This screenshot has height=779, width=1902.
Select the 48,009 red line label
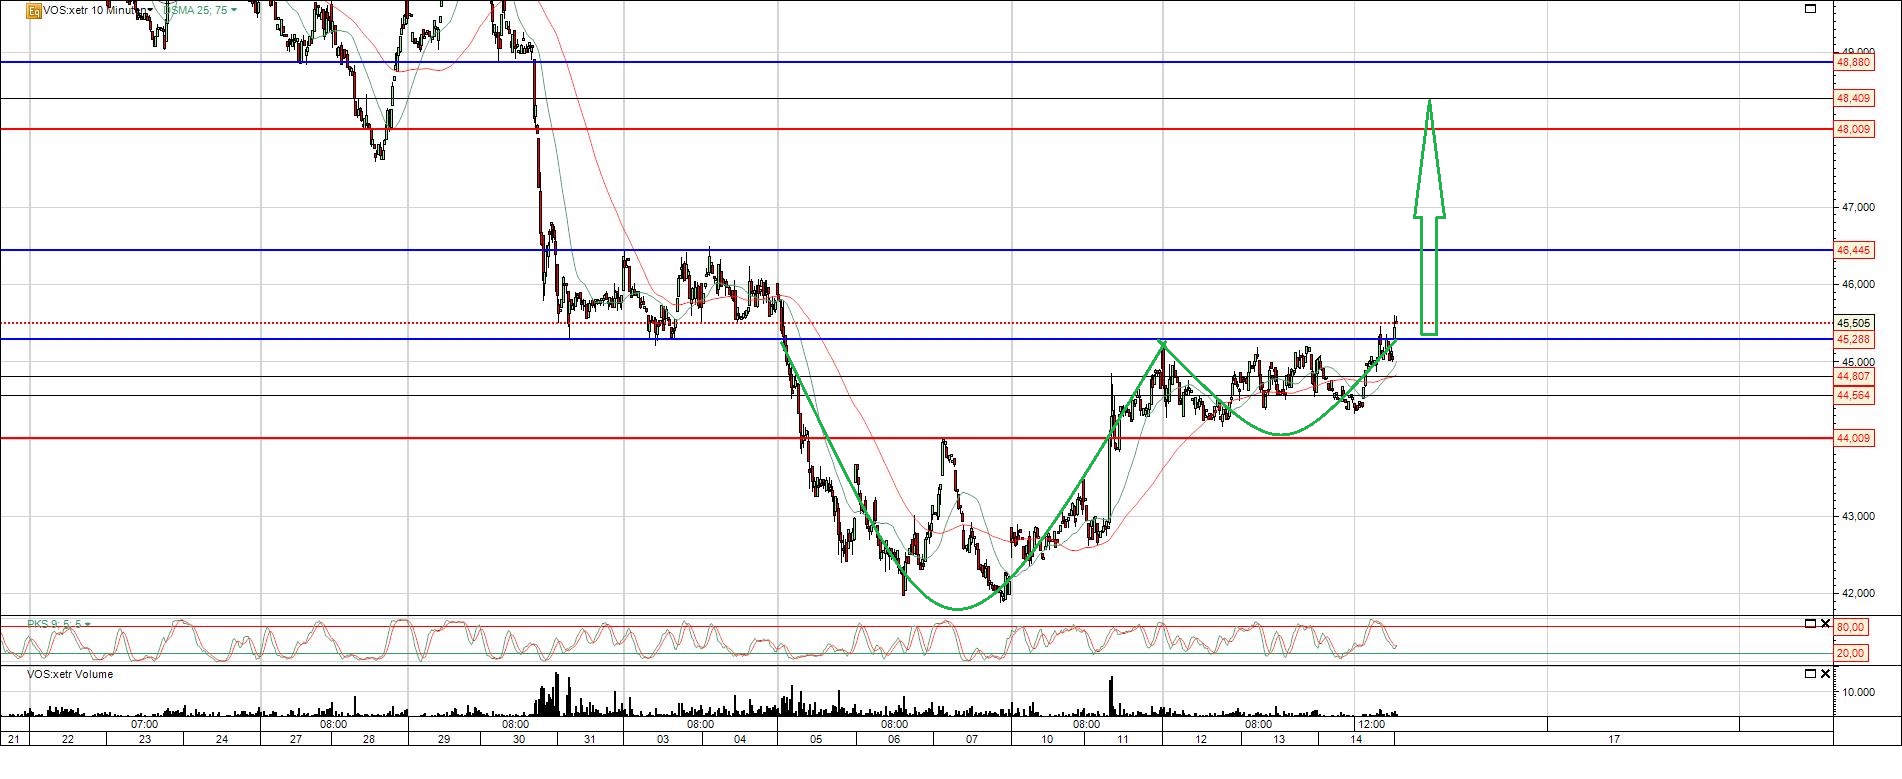pyautogui.click(x=1853, y=129)
